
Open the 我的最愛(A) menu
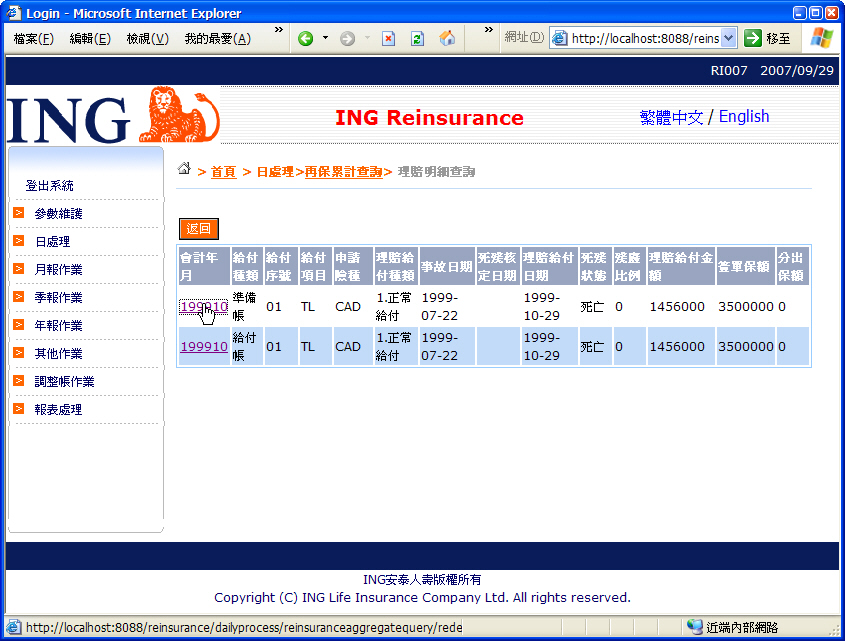[x=218, y=39]
